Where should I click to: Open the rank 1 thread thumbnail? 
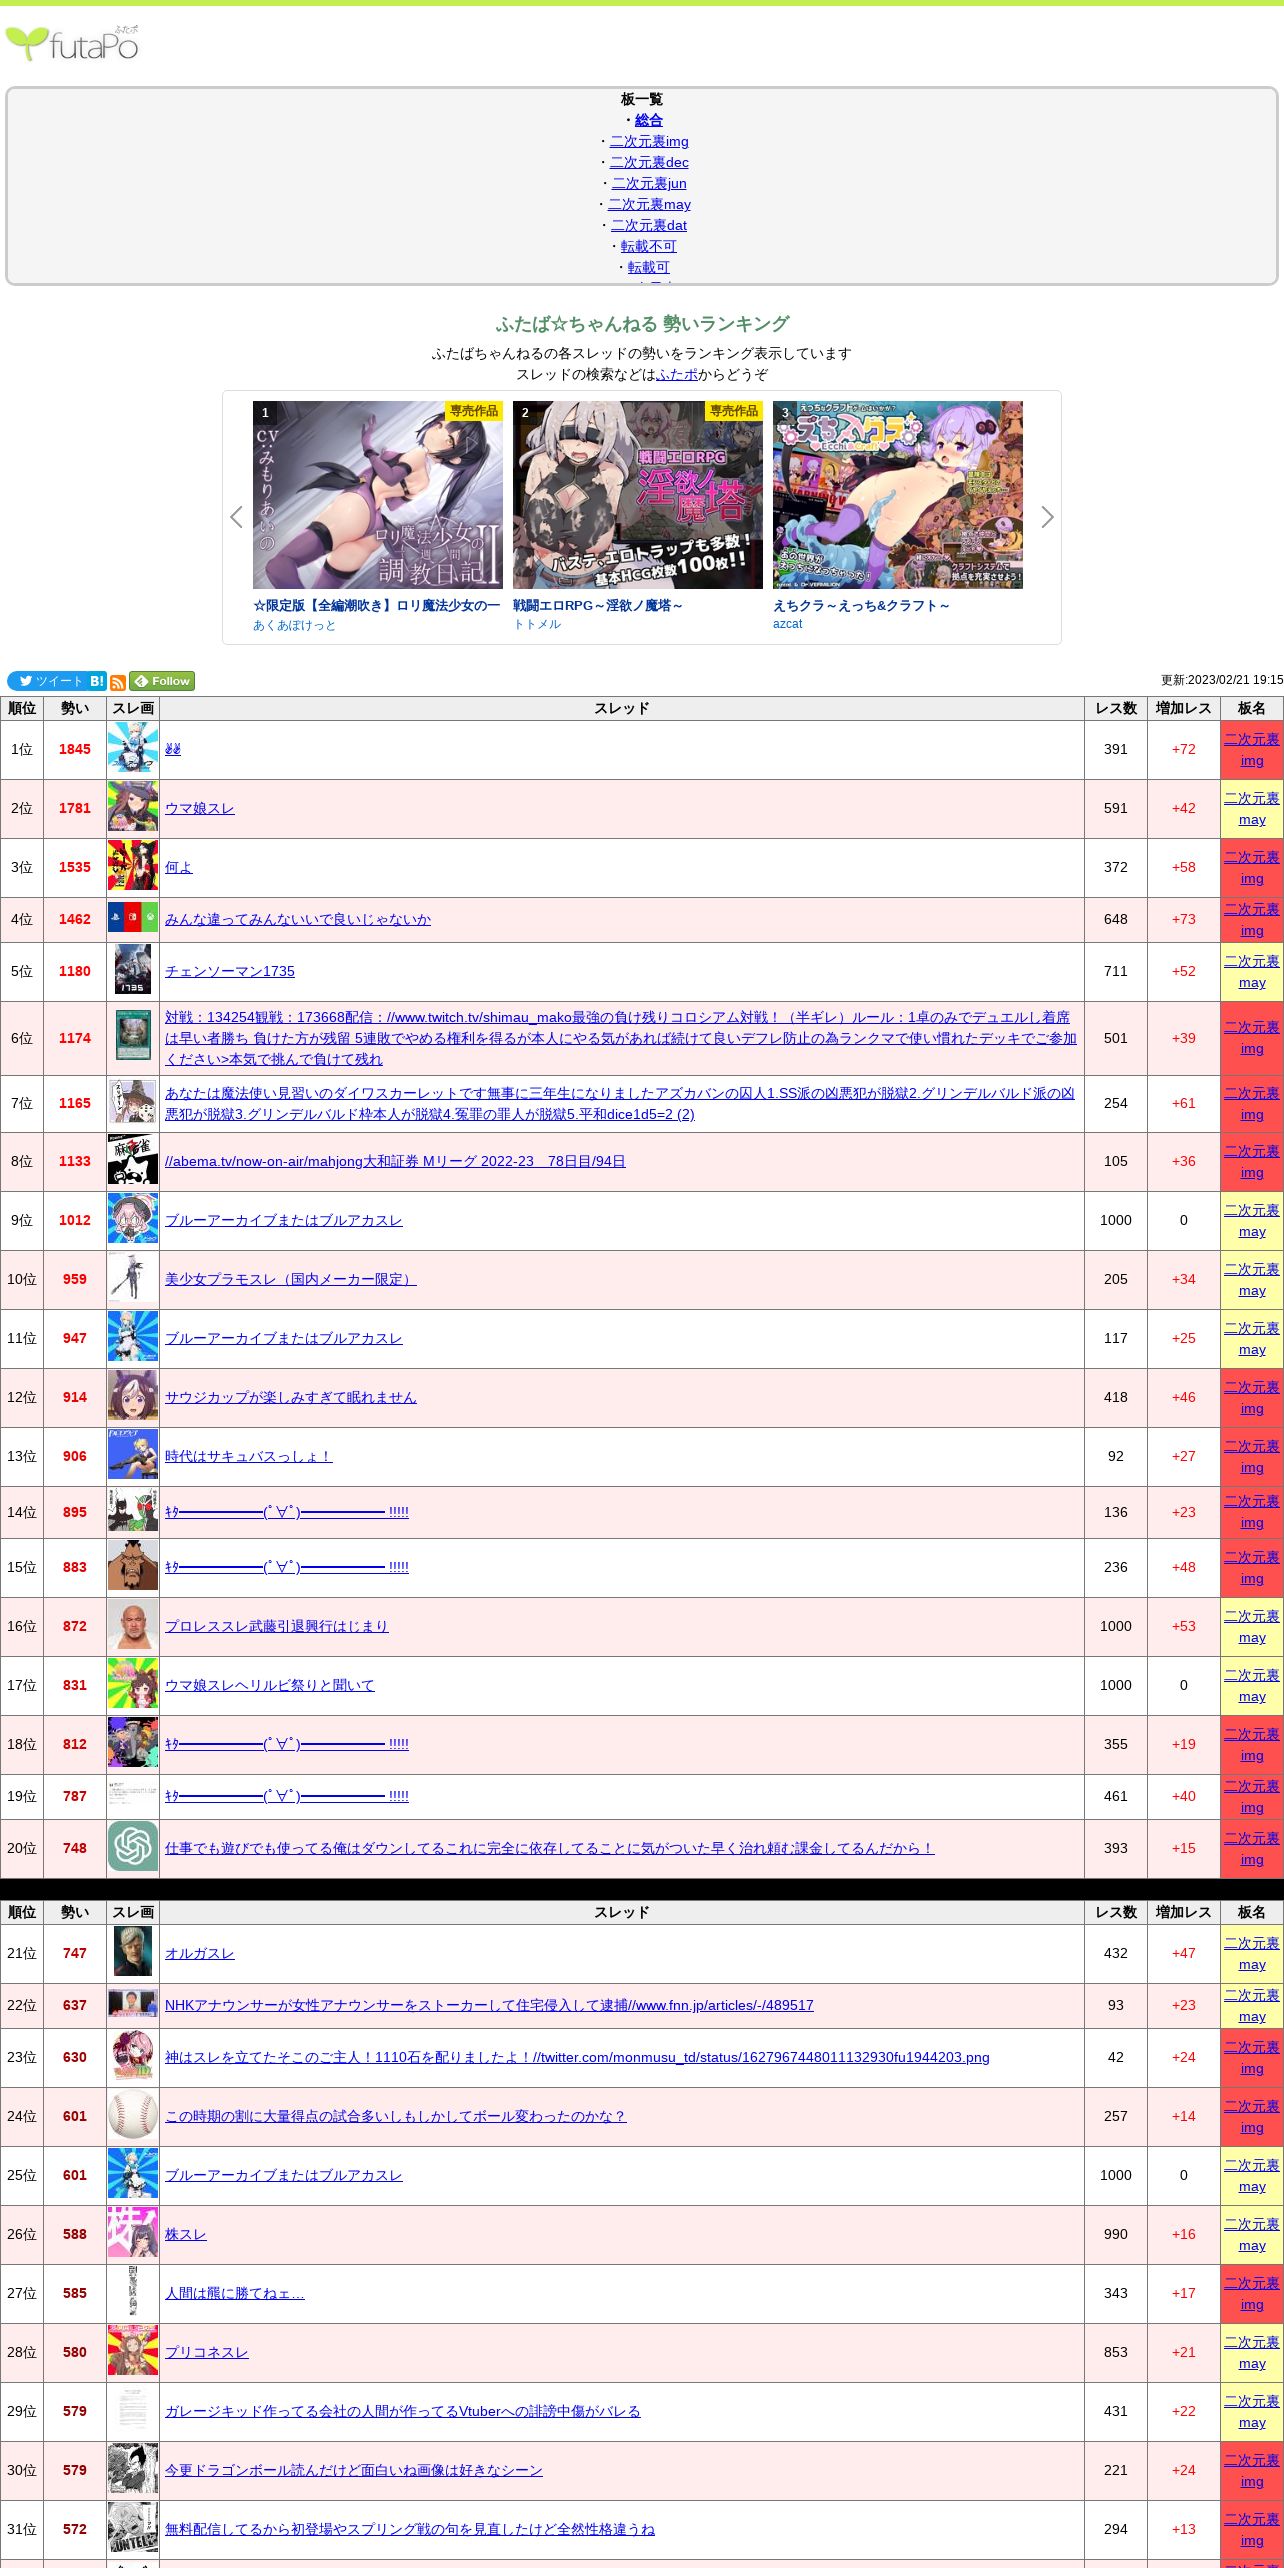pos(133,749)
